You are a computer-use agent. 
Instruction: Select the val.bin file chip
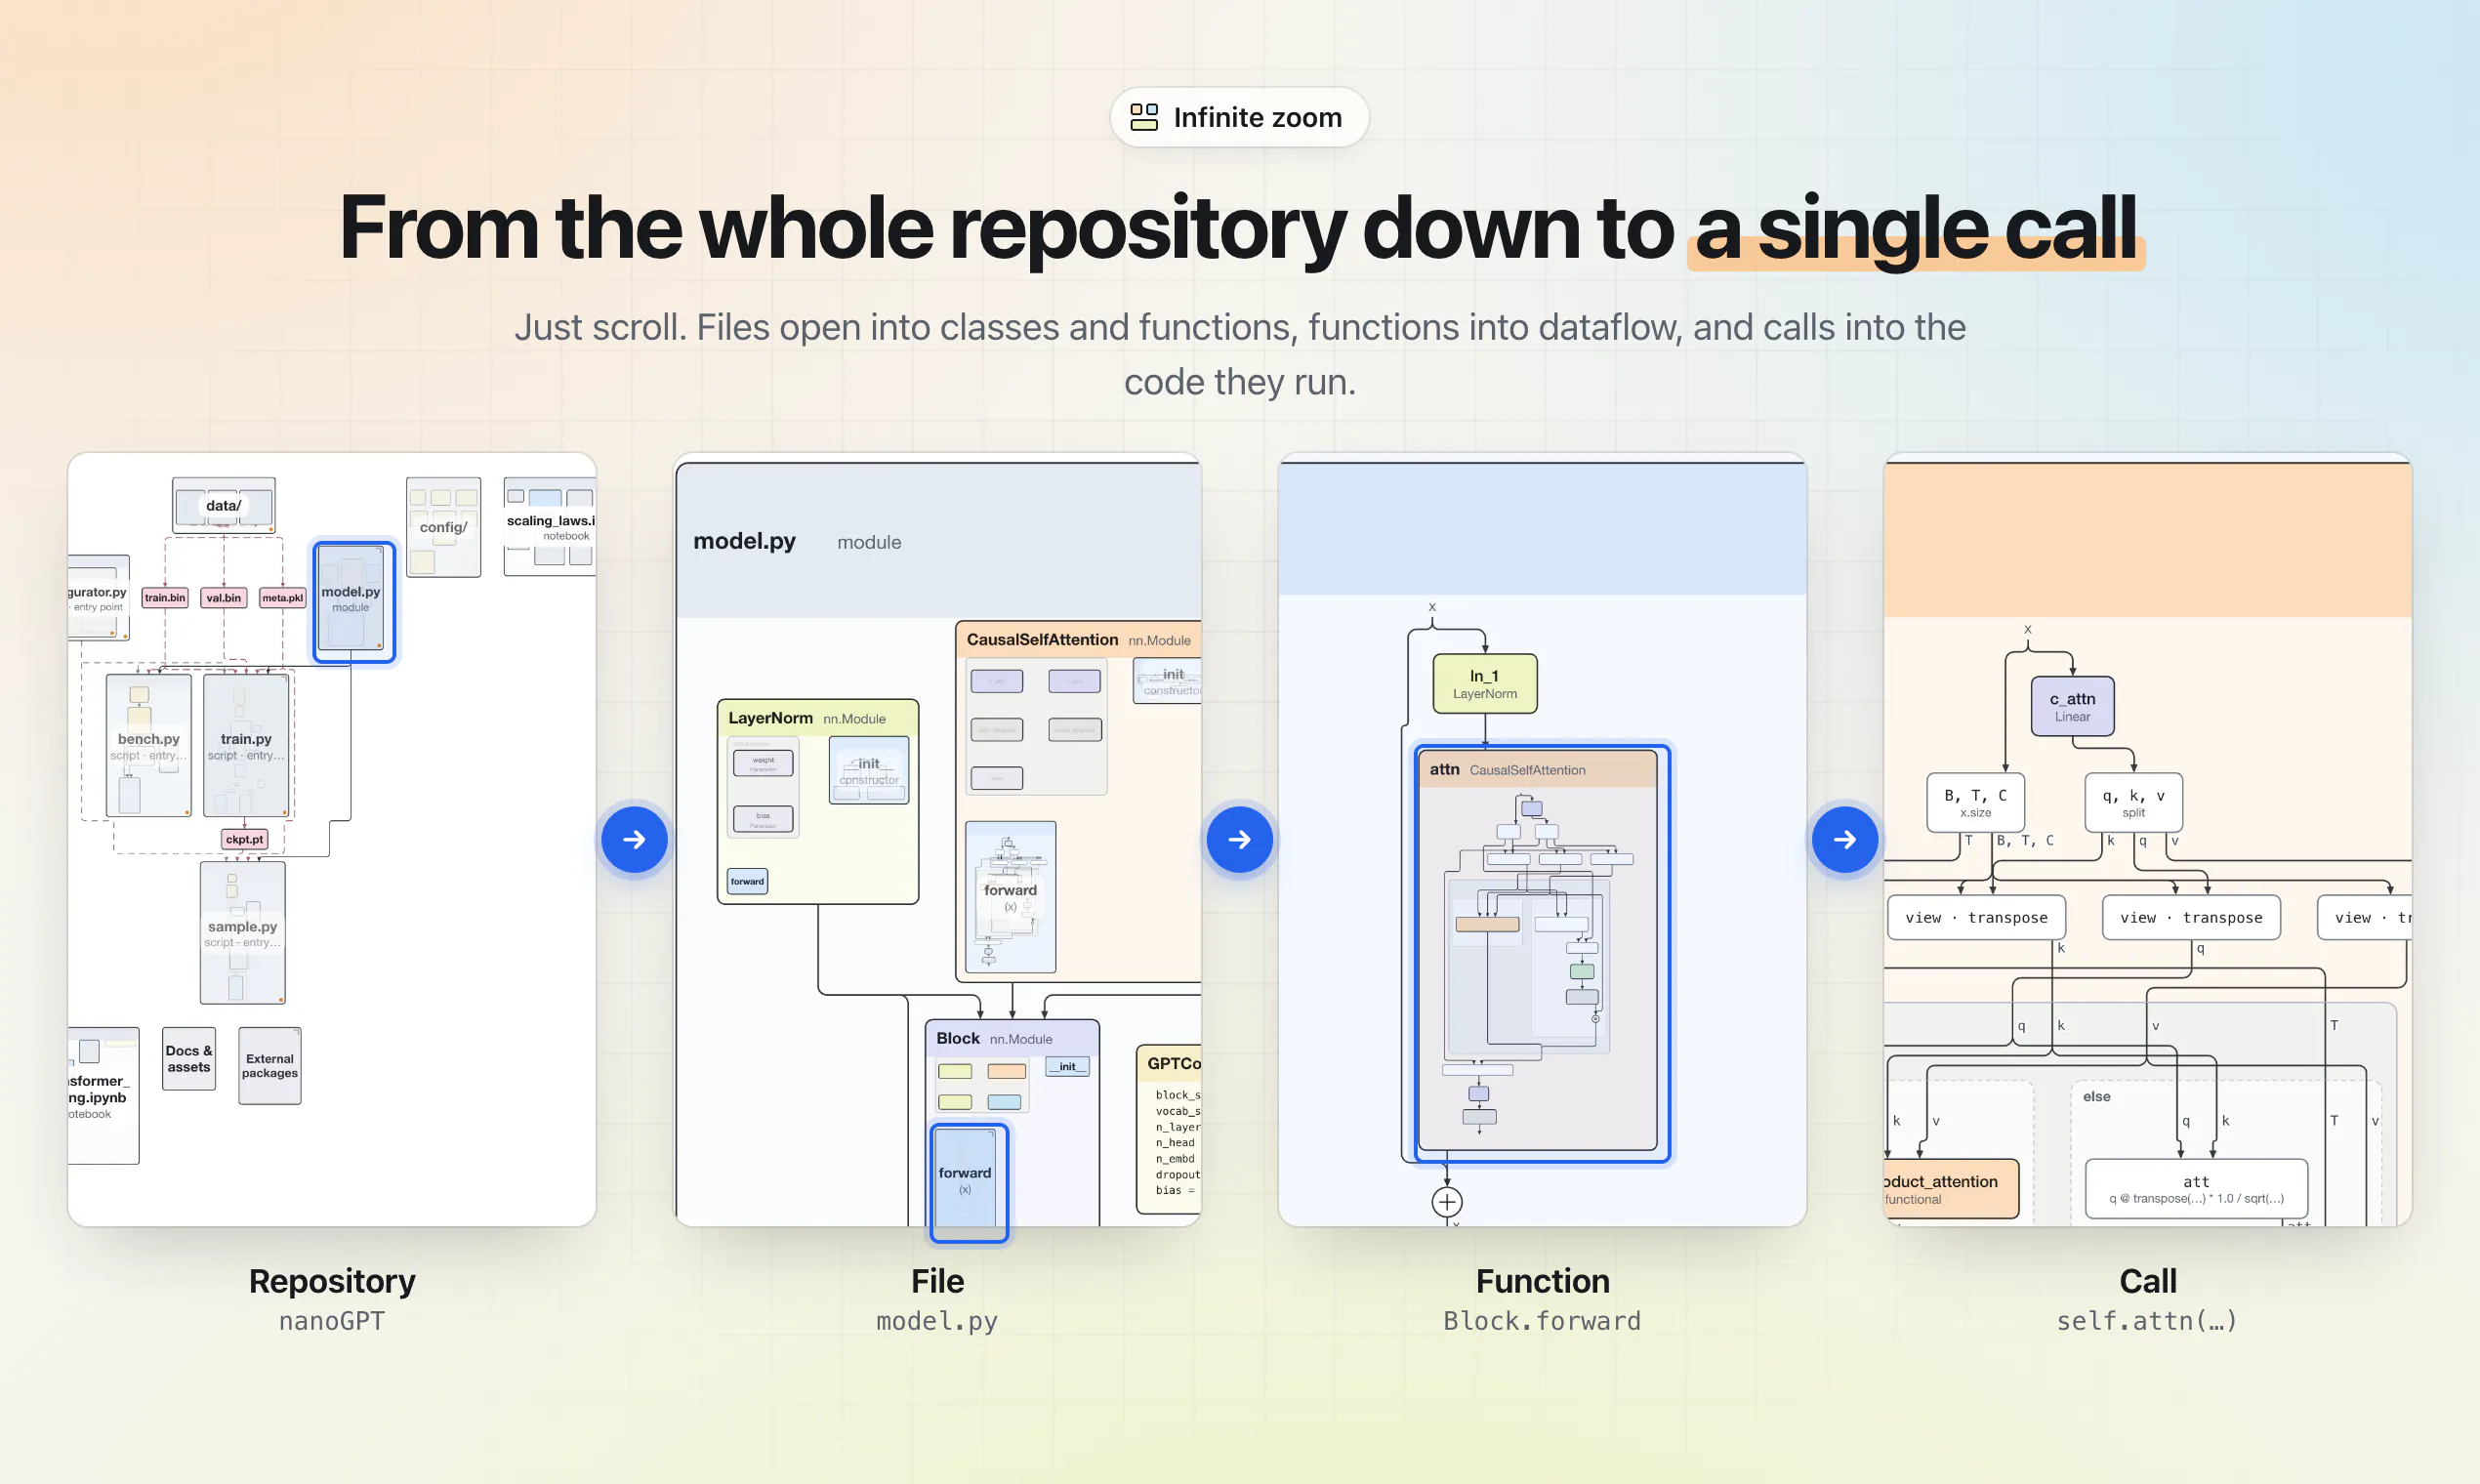coord(224,598)
